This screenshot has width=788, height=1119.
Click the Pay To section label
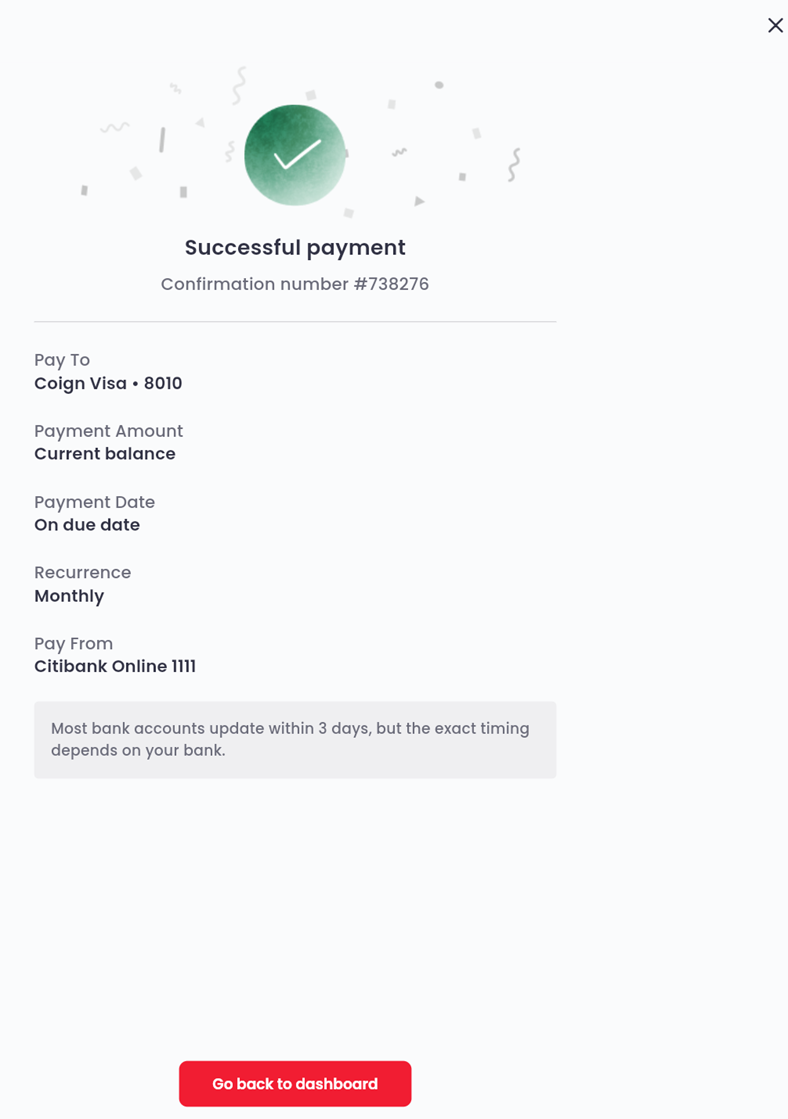click(x=62, y=359)
